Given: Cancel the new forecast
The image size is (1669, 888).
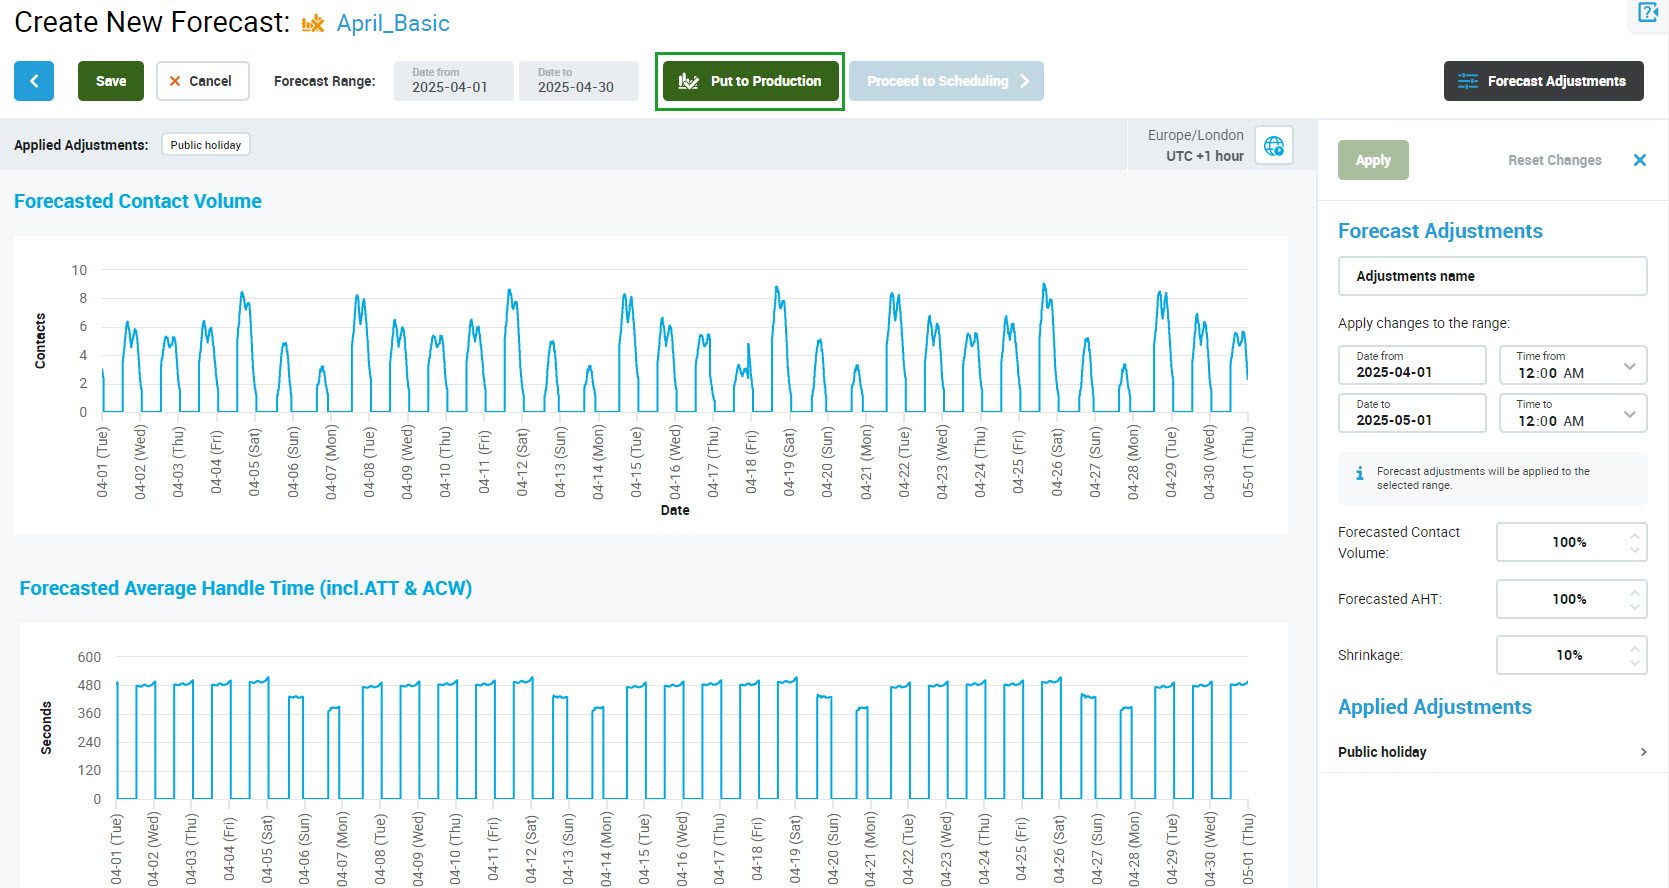Looking at the screenshot, I should (202, 81).
